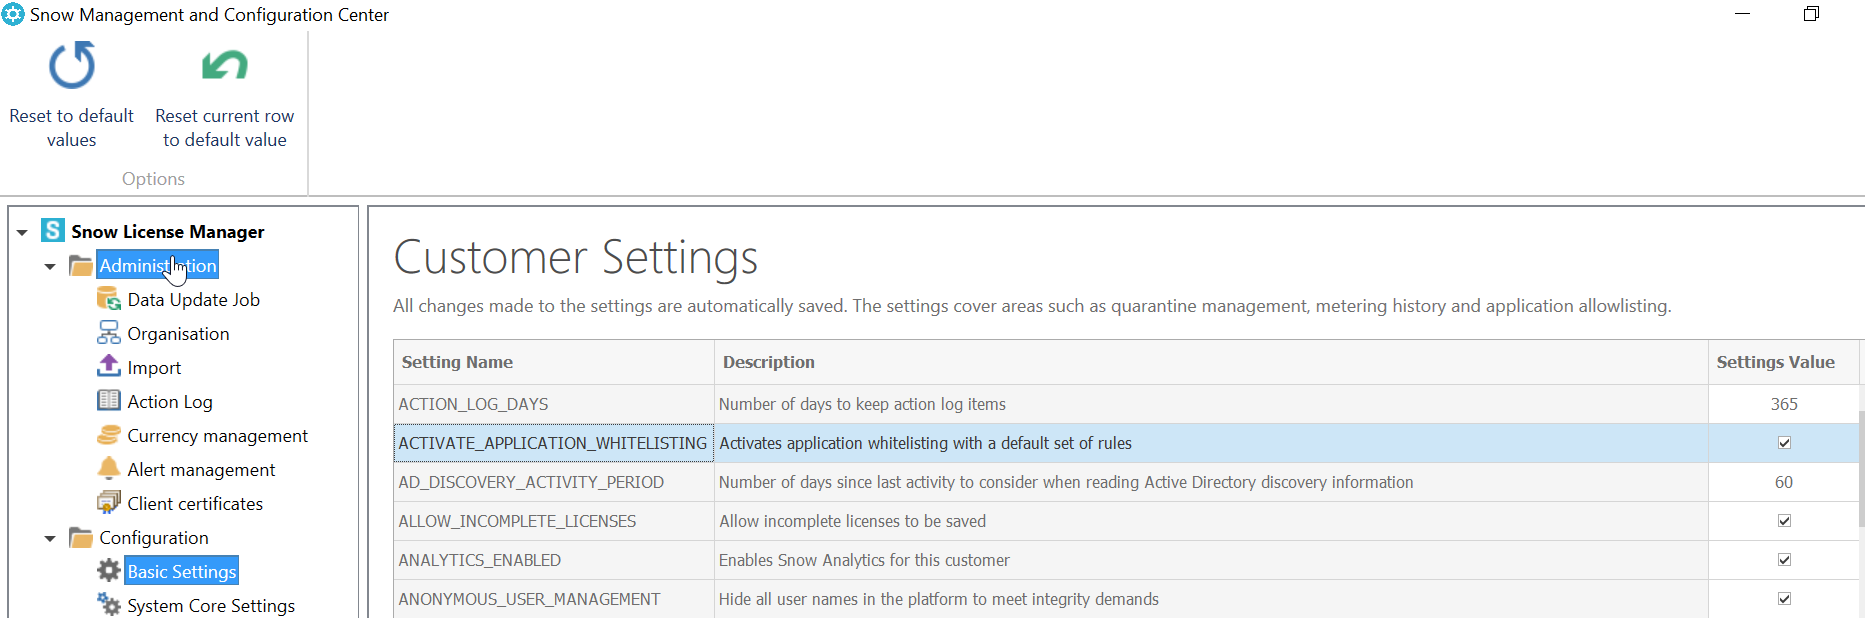Click Reset to default values label

tap(72, 128)
